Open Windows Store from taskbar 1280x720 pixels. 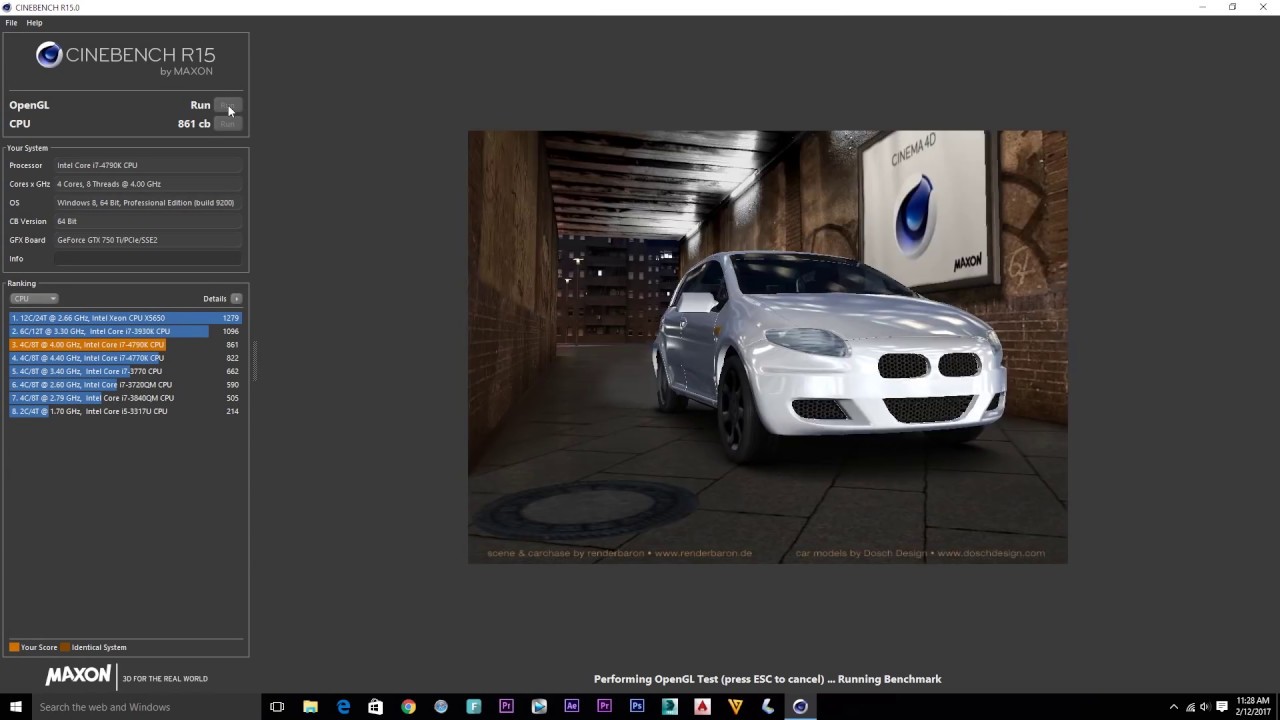375,707
